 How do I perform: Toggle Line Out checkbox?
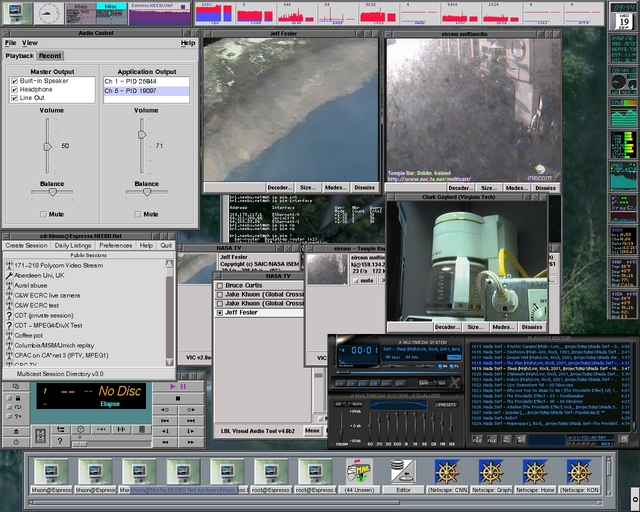(x=15, y=98)
